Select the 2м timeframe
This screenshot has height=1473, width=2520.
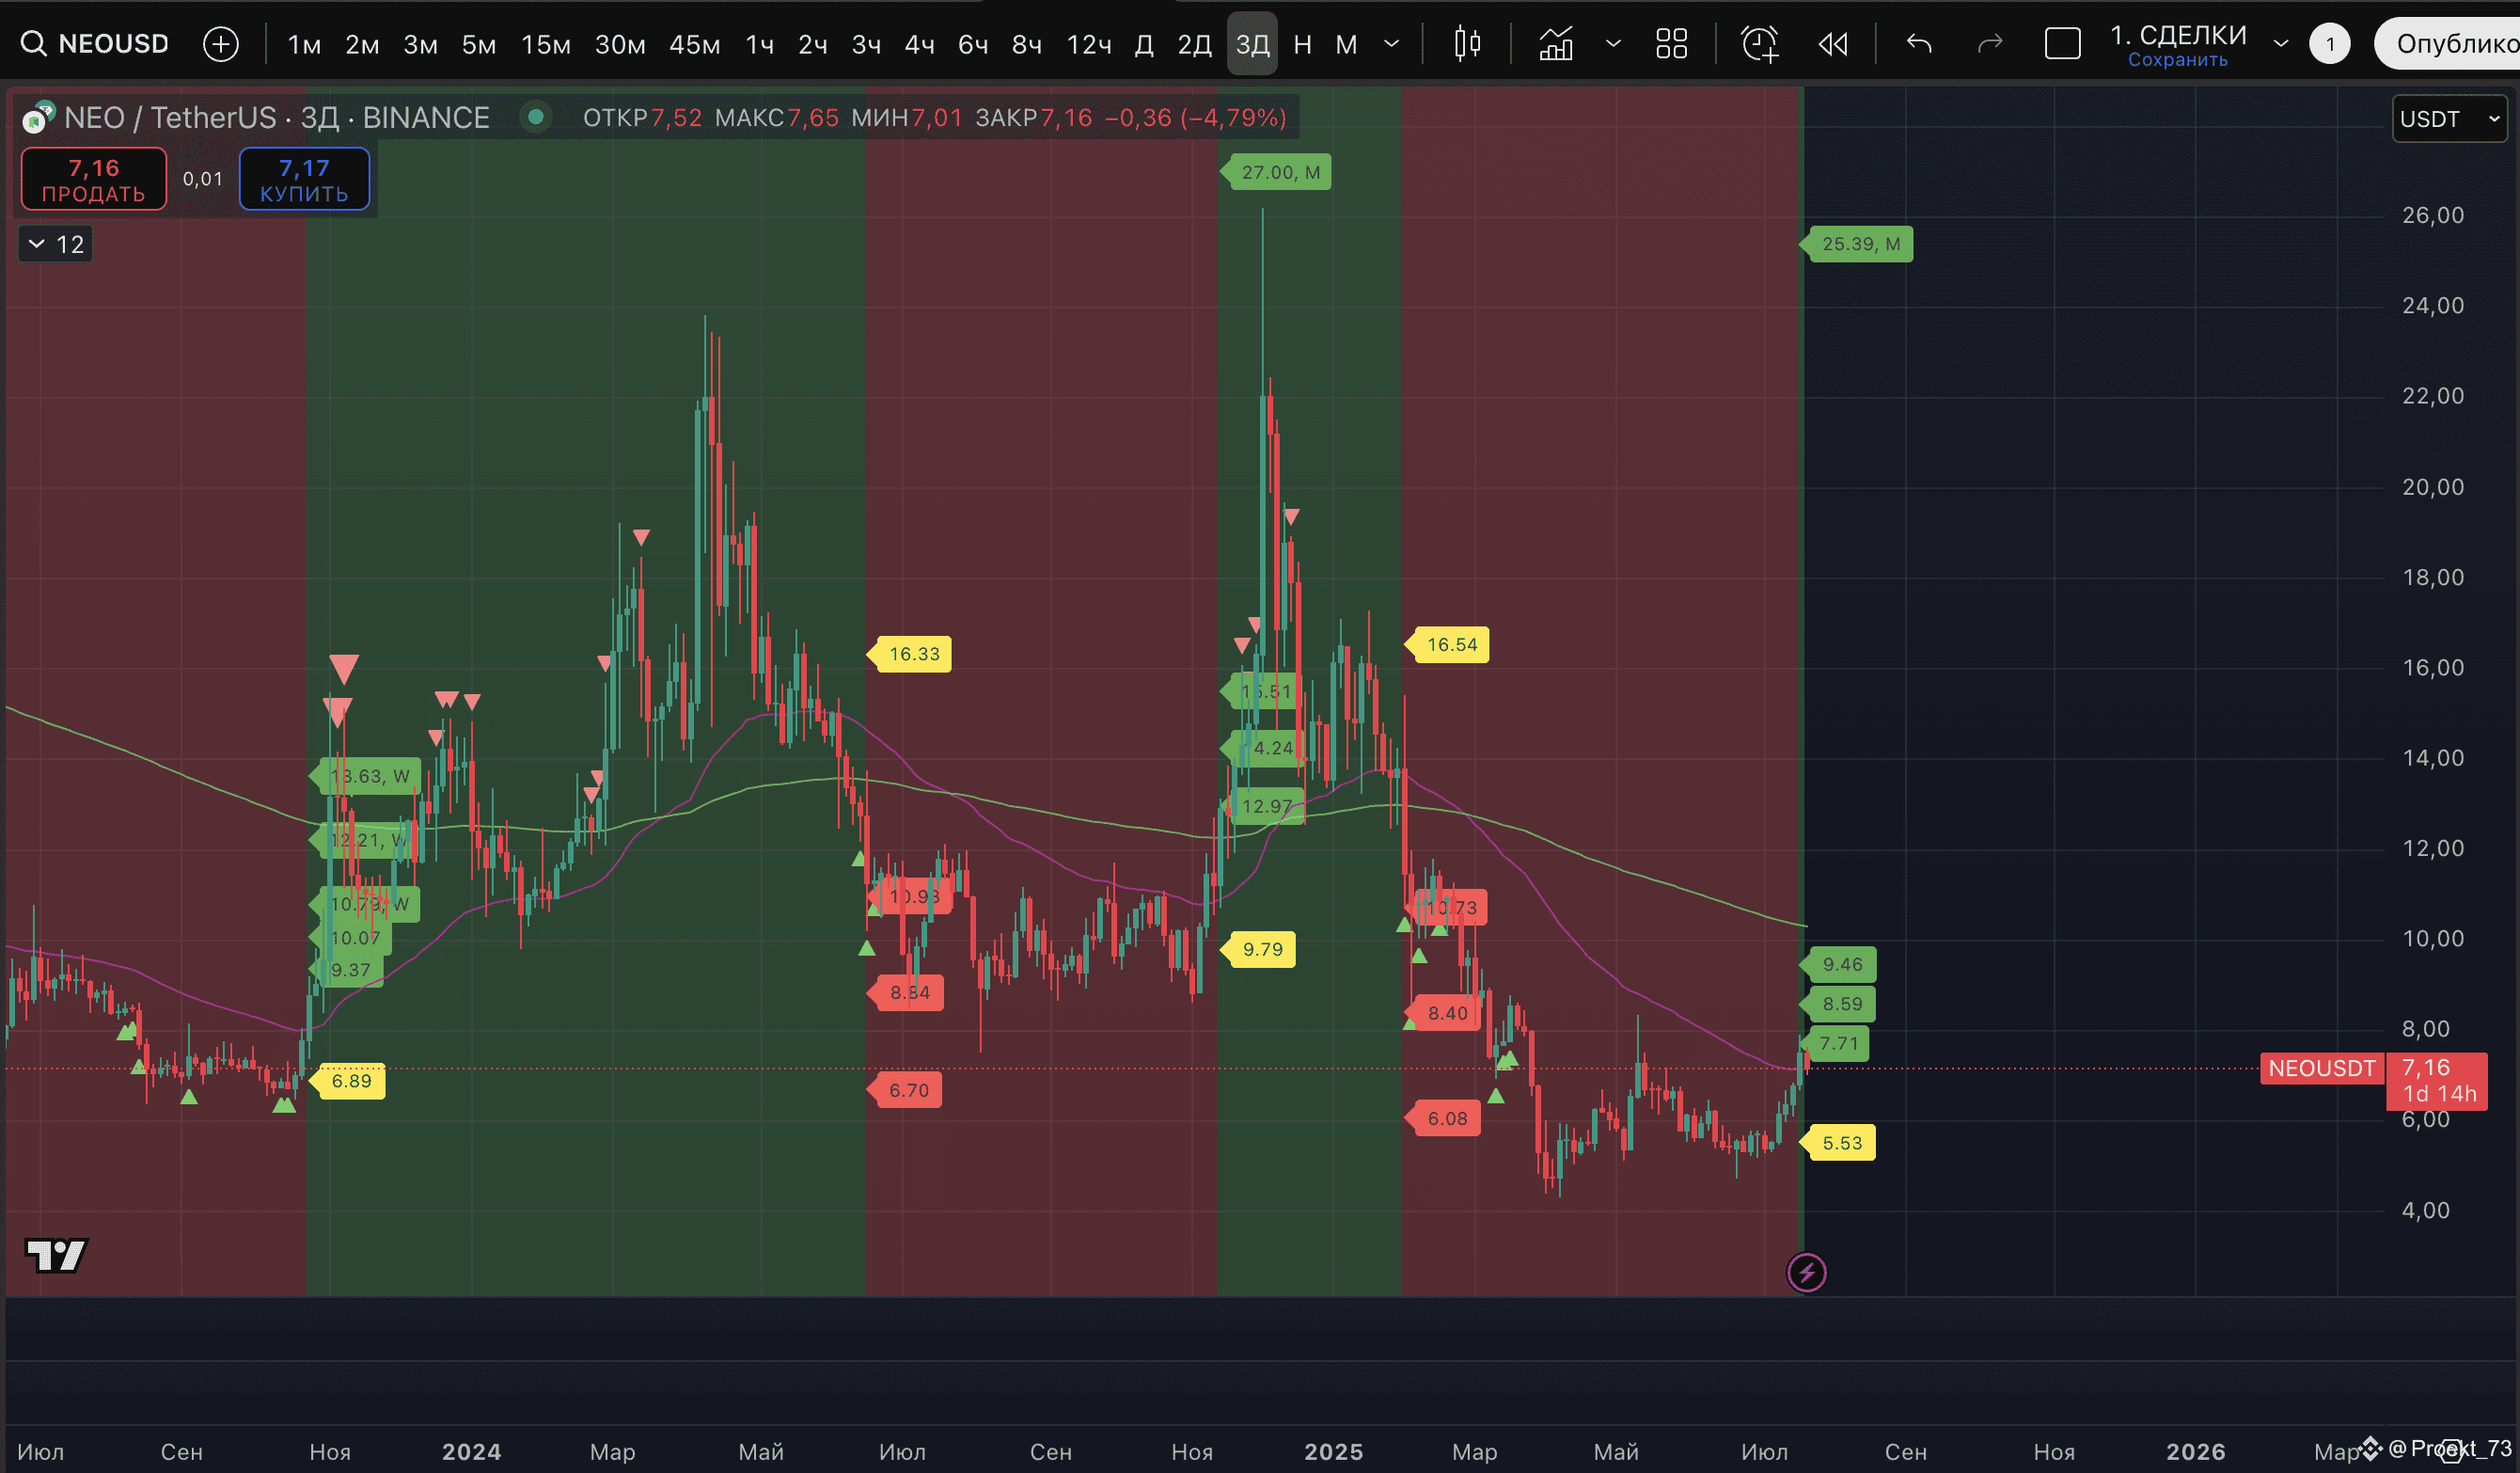362,44
